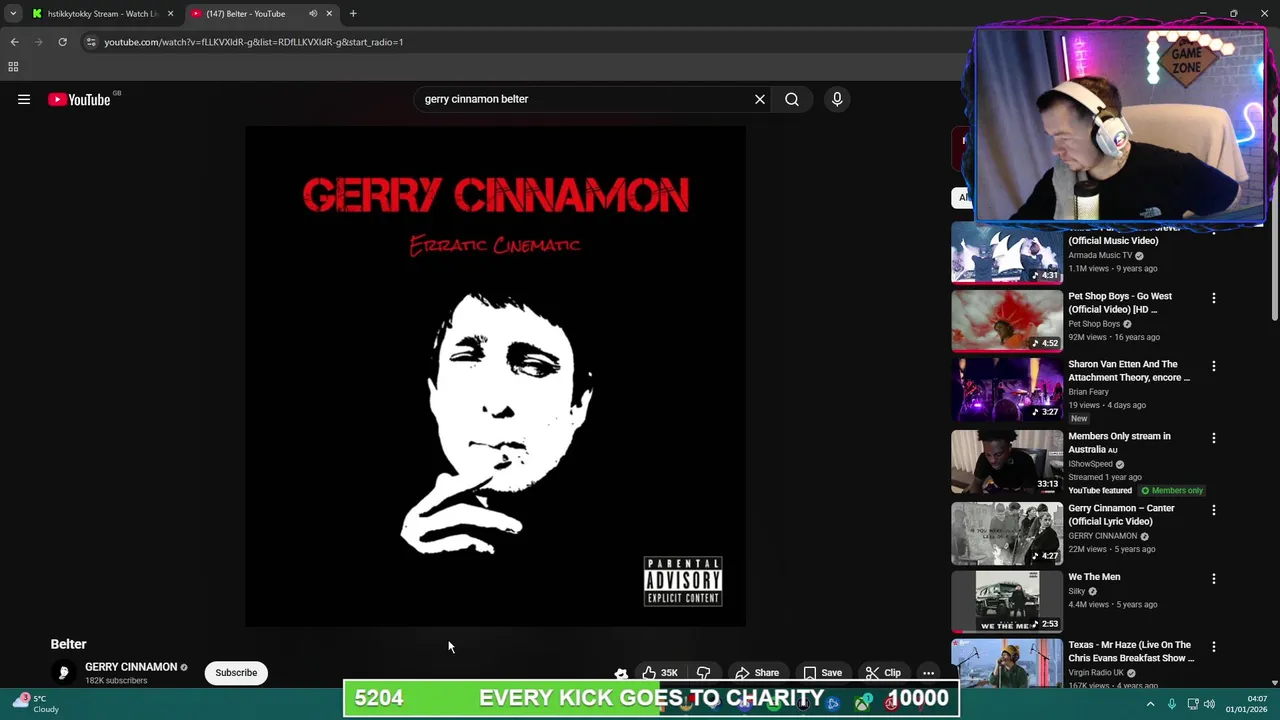The height and width of the screenshot is (720, 1280).
Task: Open site information icon in address bar
Action: (91, 42)
